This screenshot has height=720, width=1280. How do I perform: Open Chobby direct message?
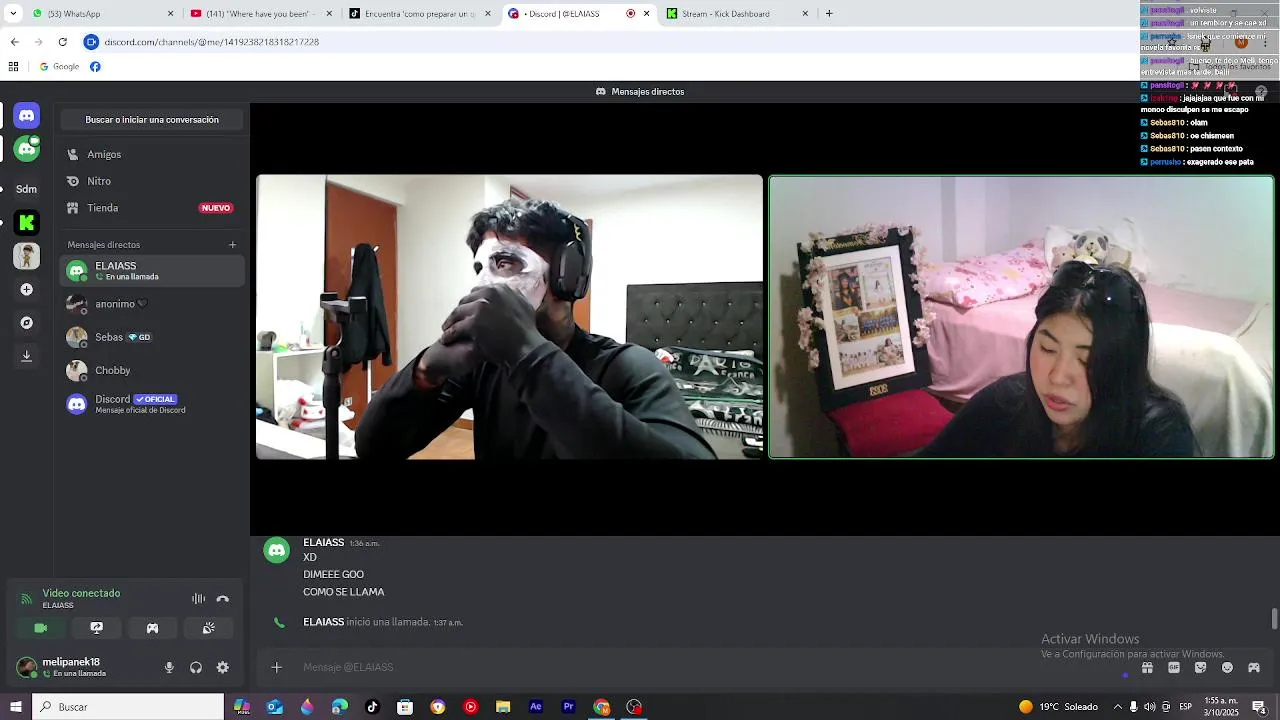152,370
